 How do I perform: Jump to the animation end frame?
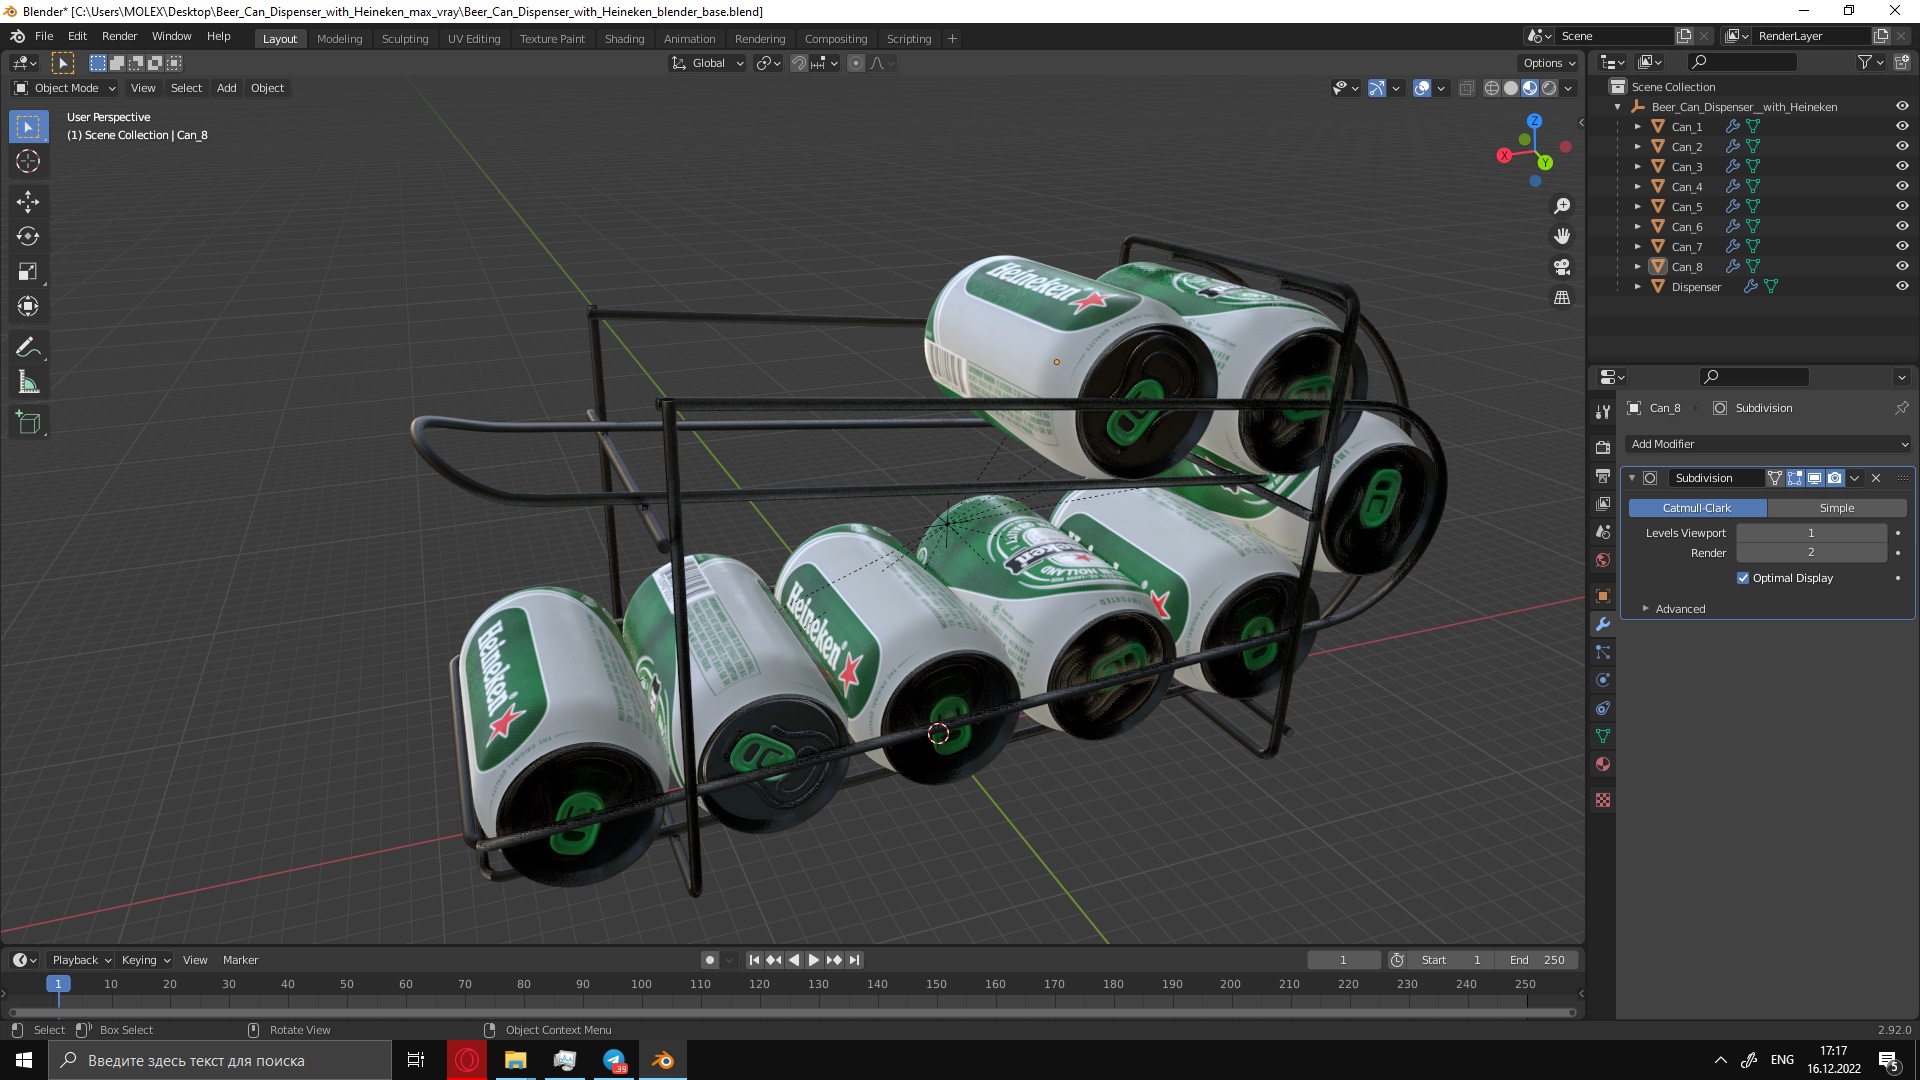coord(854,960)
